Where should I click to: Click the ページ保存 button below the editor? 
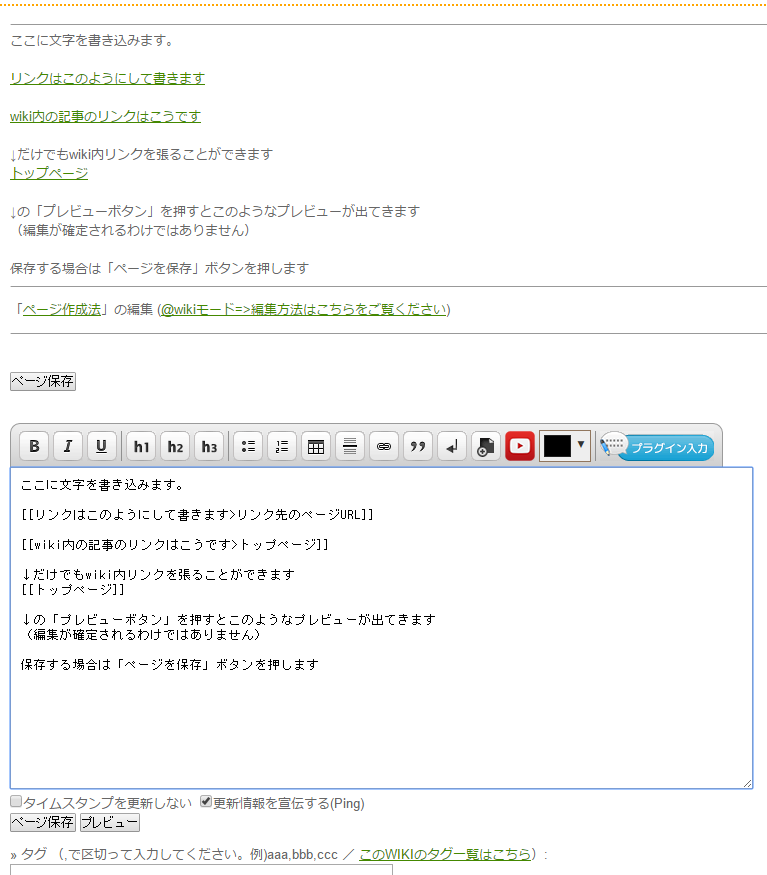pos(43,823)
